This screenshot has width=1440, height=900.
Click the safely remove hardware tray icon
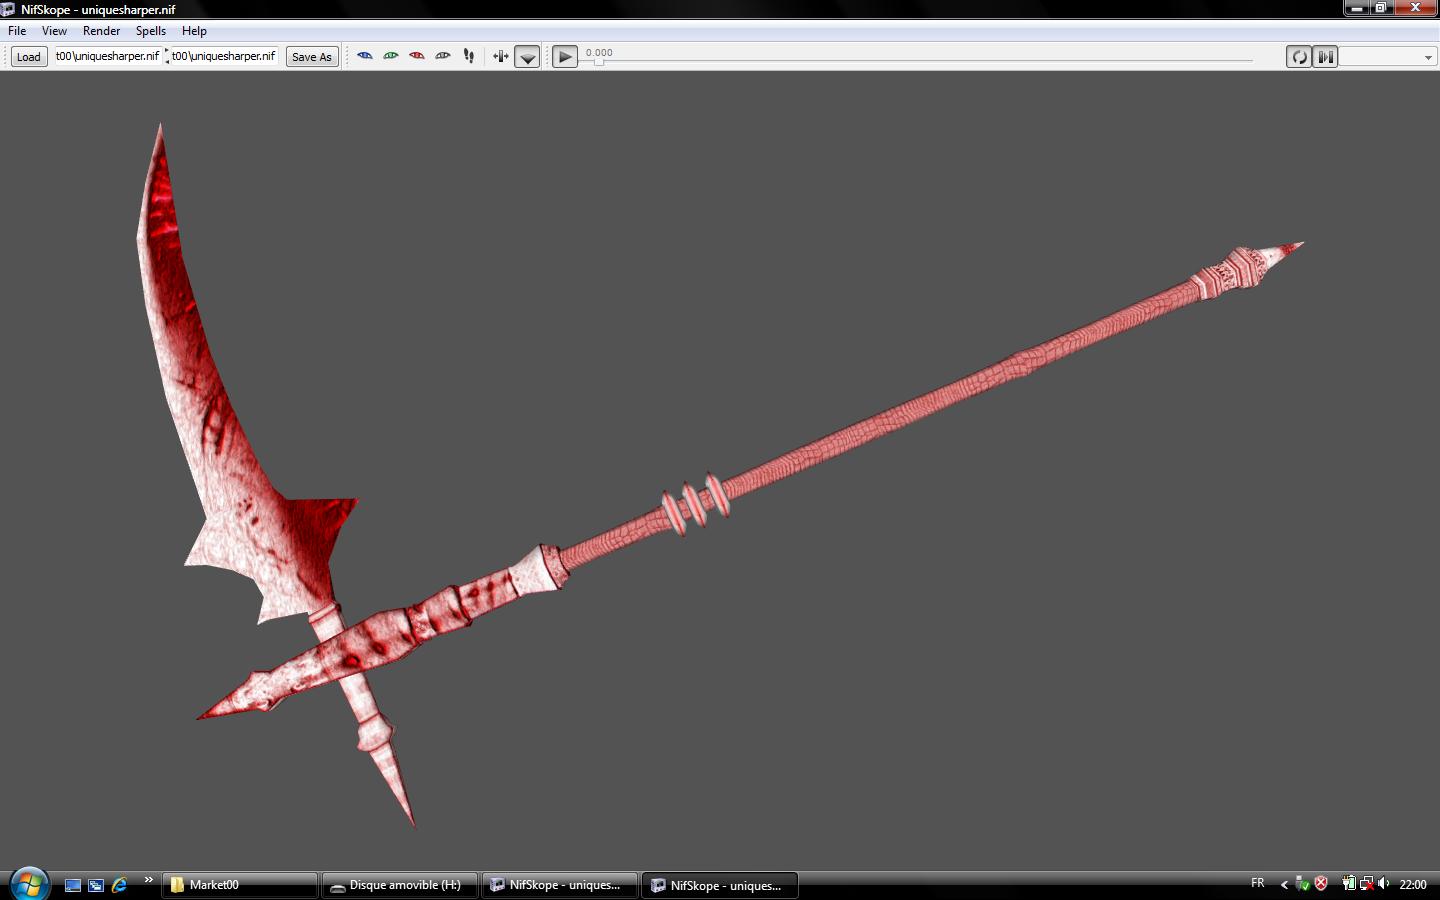[1302, 884]
